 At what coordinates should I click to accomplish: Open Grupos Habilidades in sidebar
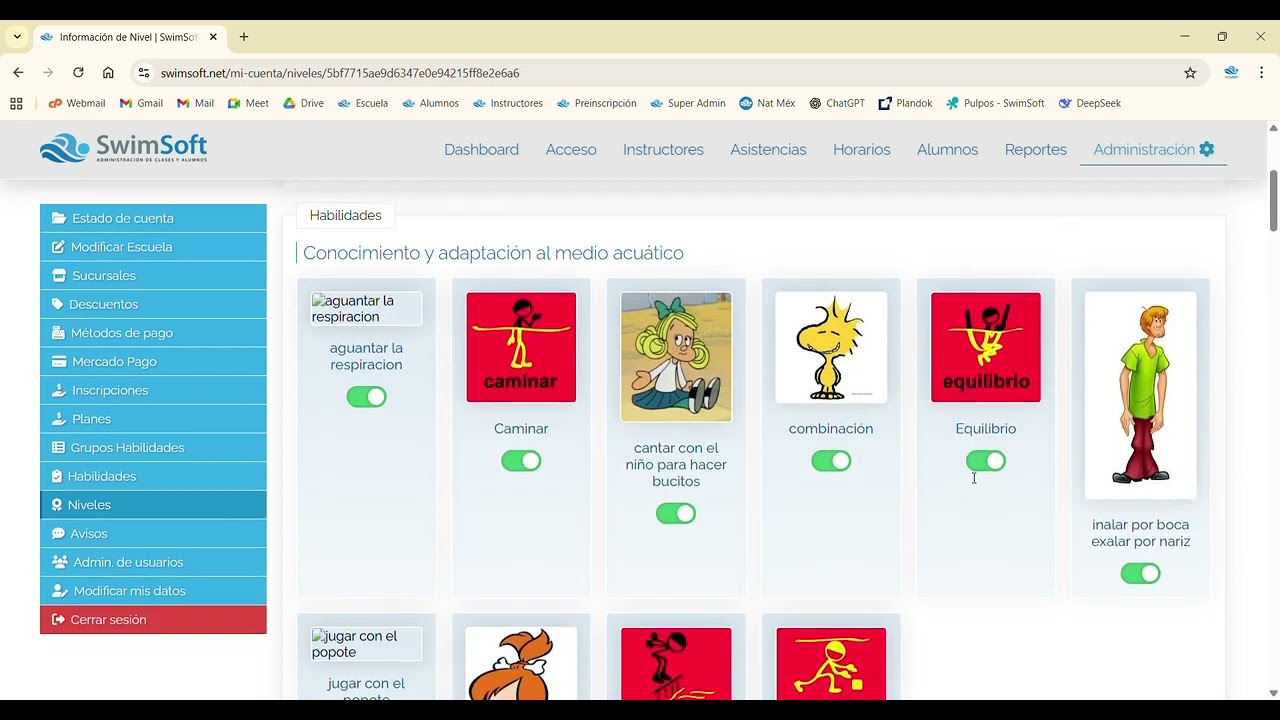point(153,447)
